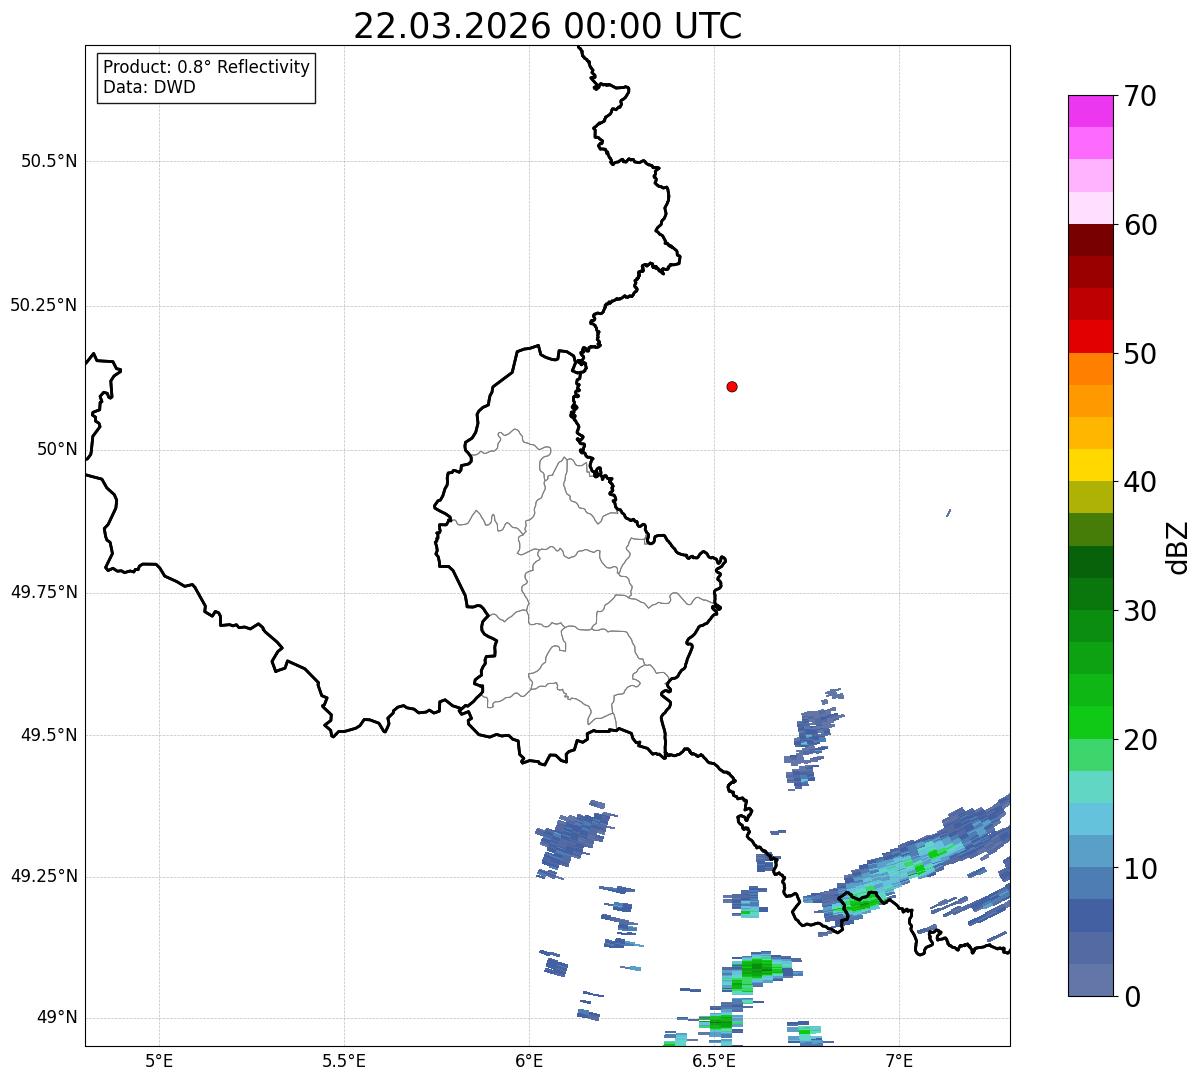Click the 49.75°N latitude label
The image size is (1202, 1081).
coord(44,592)
